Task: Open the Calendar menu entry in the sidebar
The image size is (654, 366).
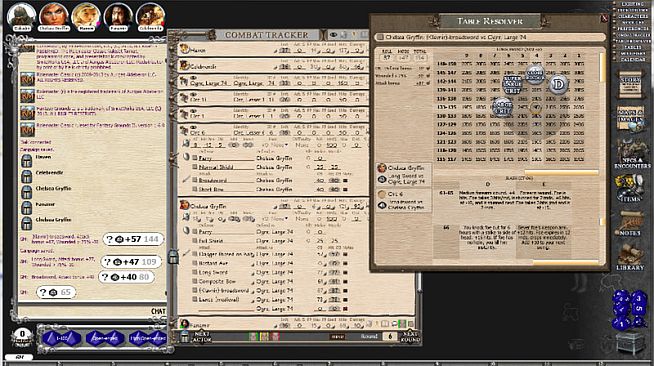Action: [633, 60]
